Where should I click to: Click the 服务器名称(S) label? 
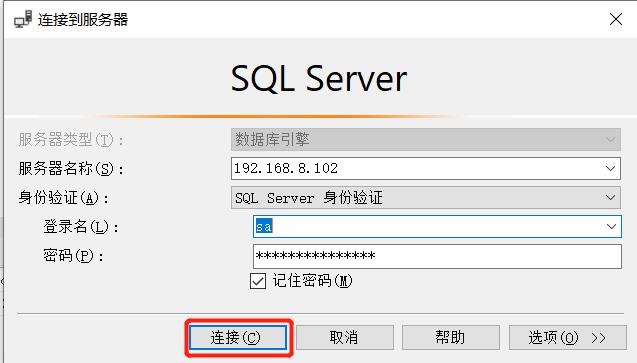pos(71,169)
